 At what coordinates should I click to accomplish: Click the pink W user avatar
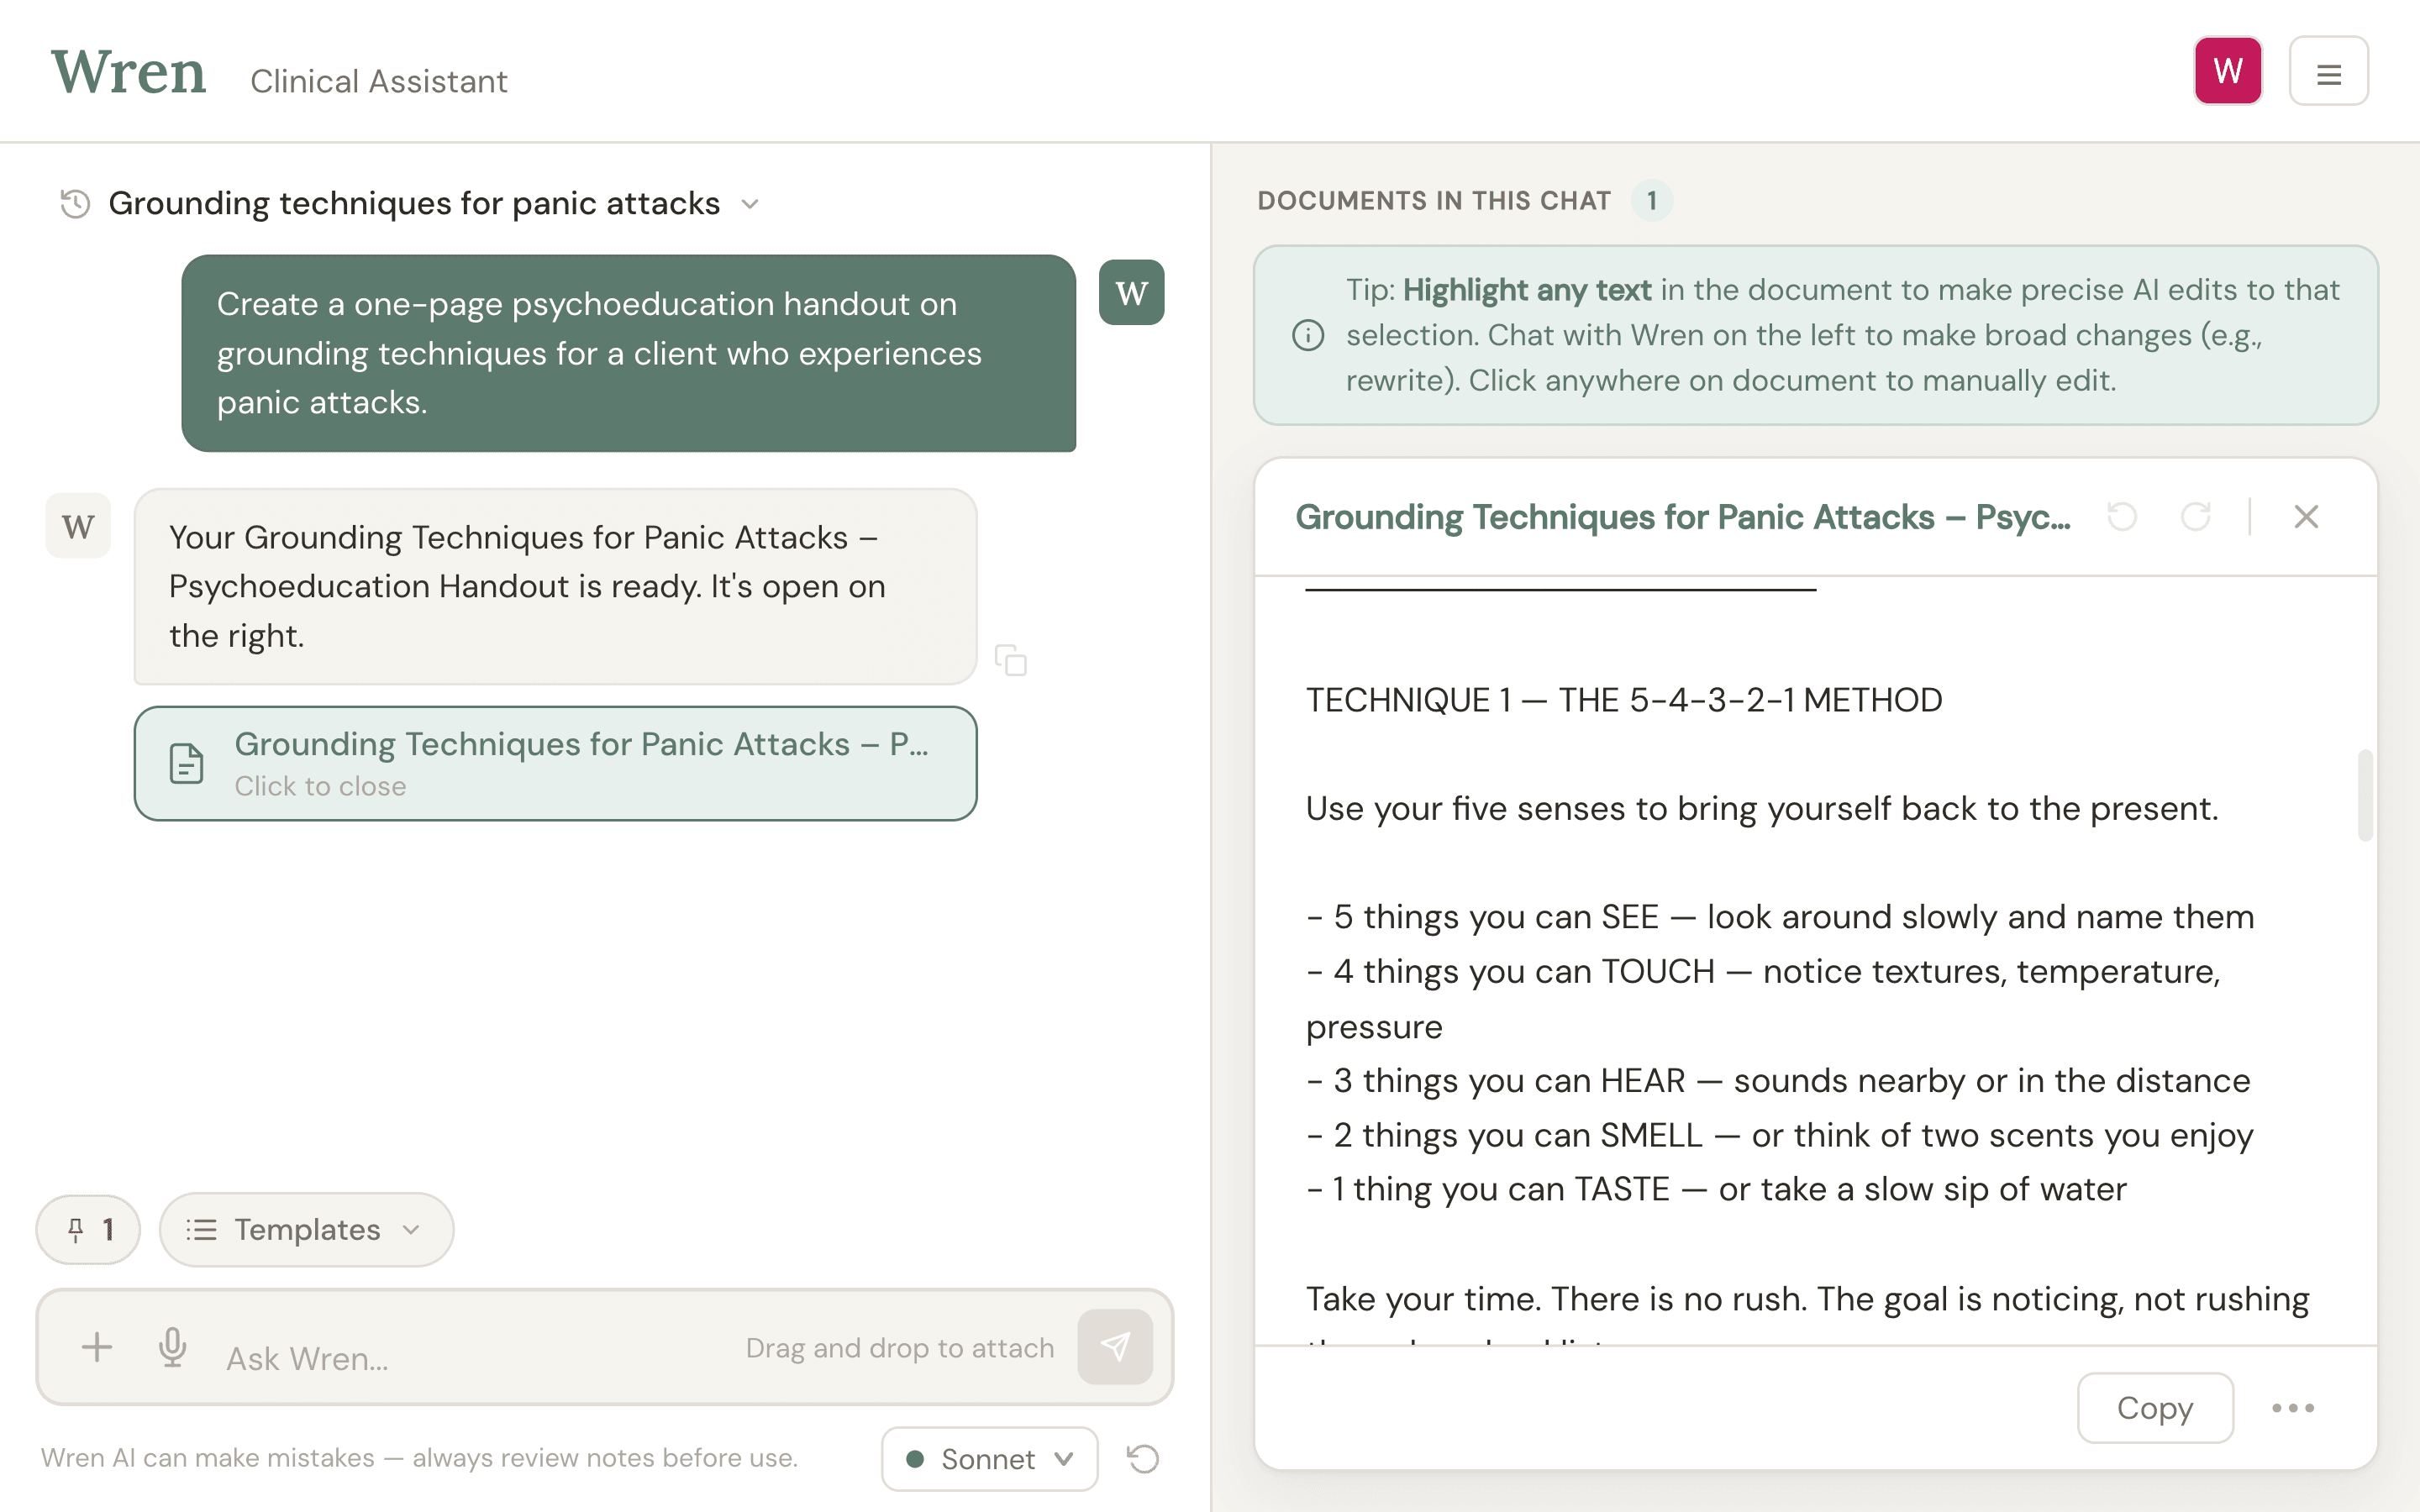coord(2227,71)
